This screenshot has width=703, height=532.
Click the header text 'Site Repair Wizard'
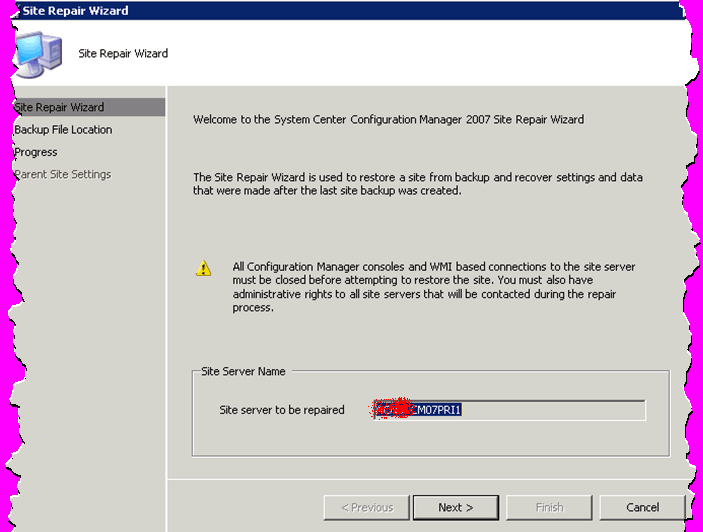pyautogui.click(x=123, y=53)
